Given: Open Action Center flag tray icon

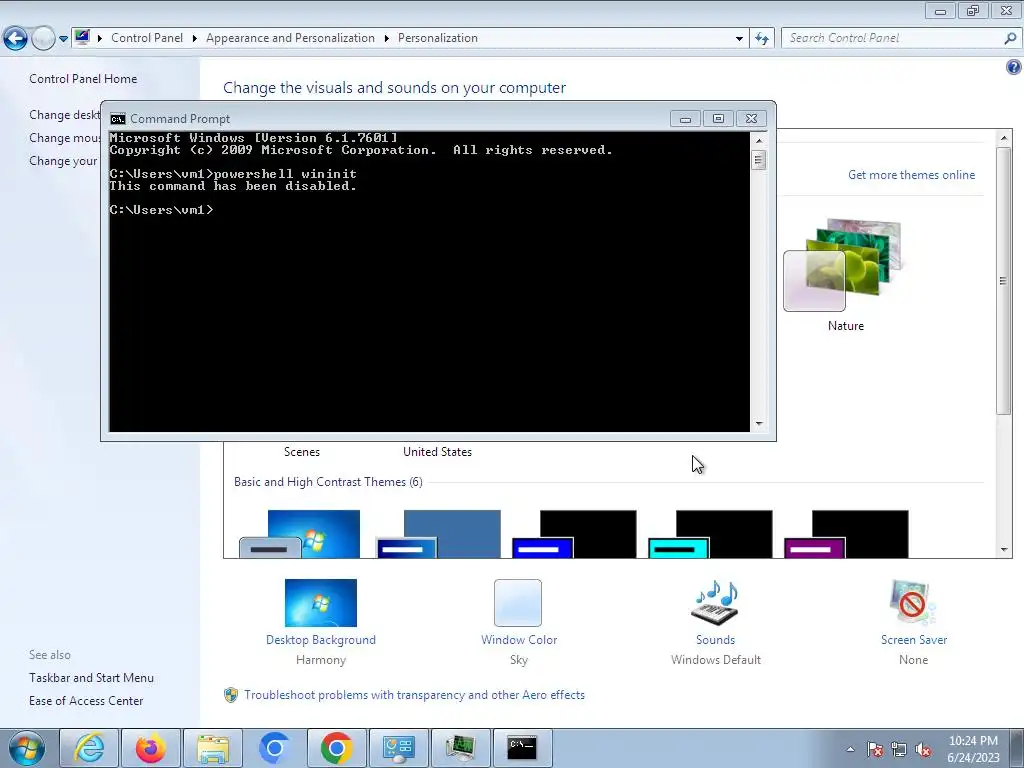Looking at the screenshot, I should click(x=875, y=749).
